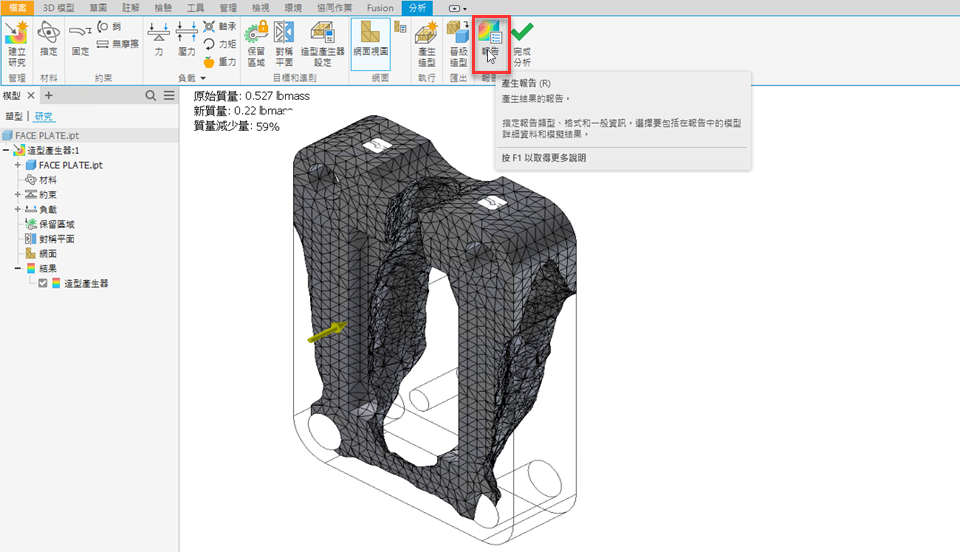The width and height of the screenshot is (960, 552).
Task: Switch to the Fusion tab
Action: tap(380, 8)
